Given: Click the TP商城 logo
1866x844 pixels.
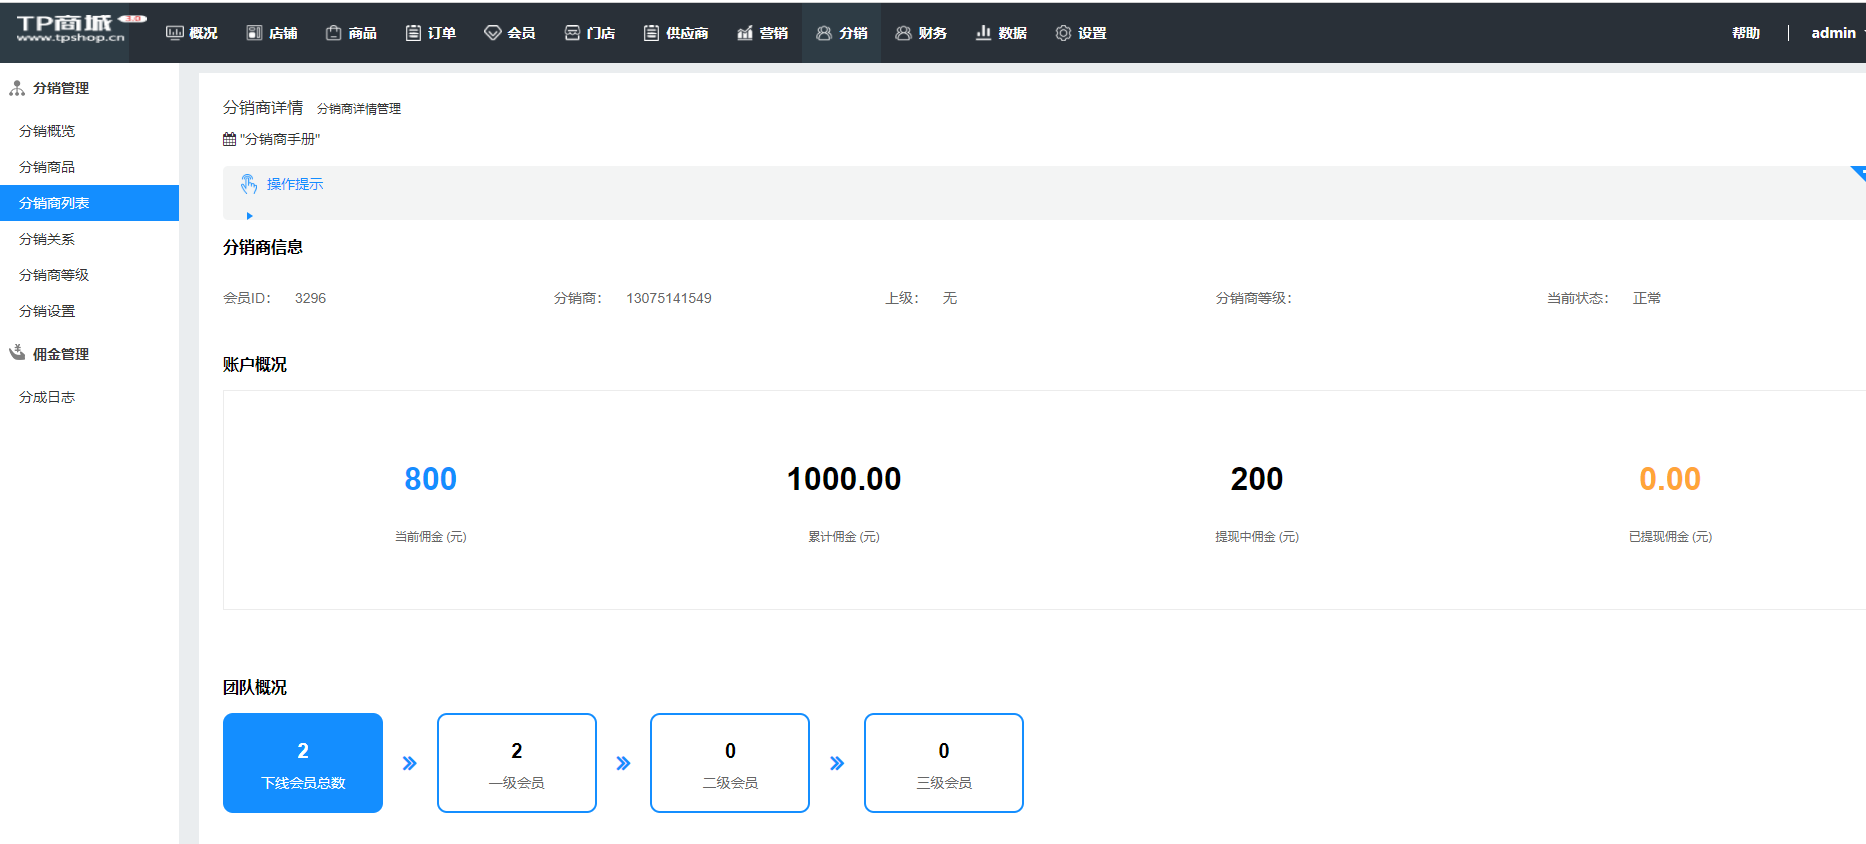Looking at the screenshot, I should 71,30.
